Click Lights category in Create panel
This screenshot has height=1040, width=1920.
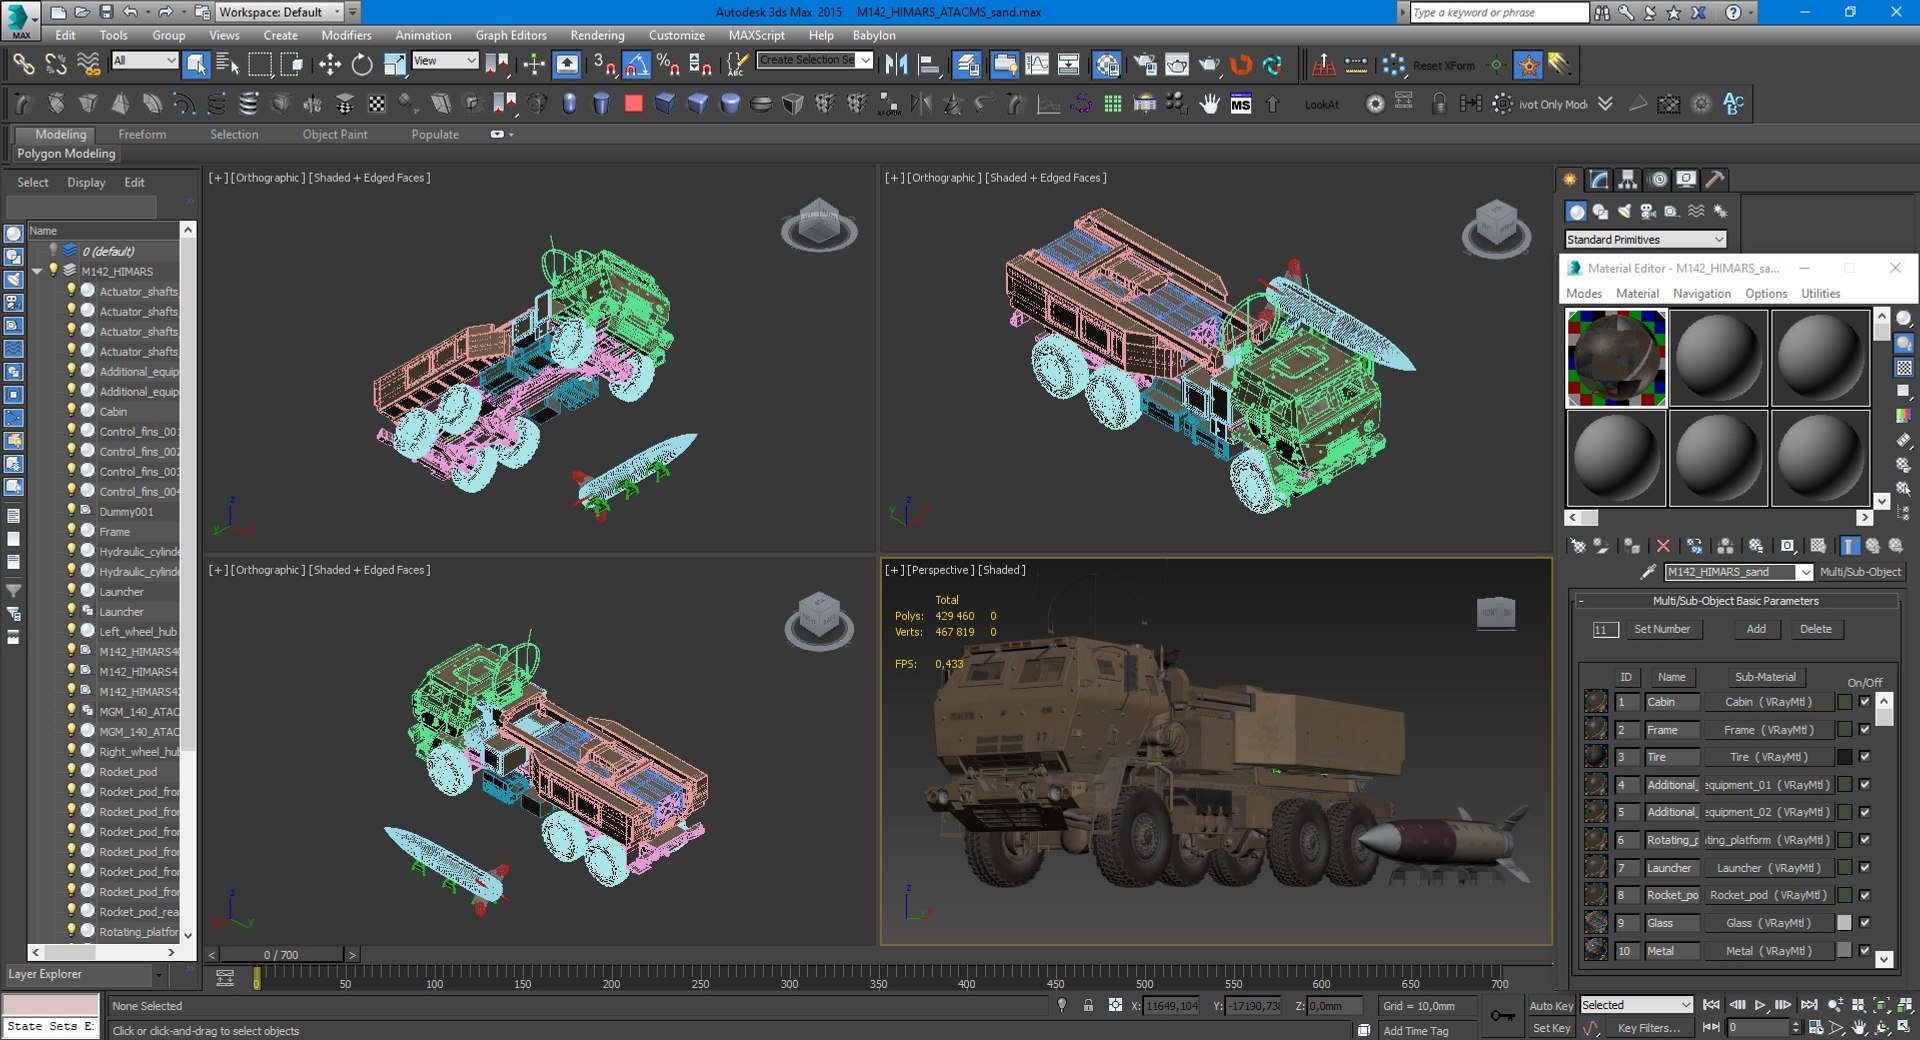(x=1624, y=211)
